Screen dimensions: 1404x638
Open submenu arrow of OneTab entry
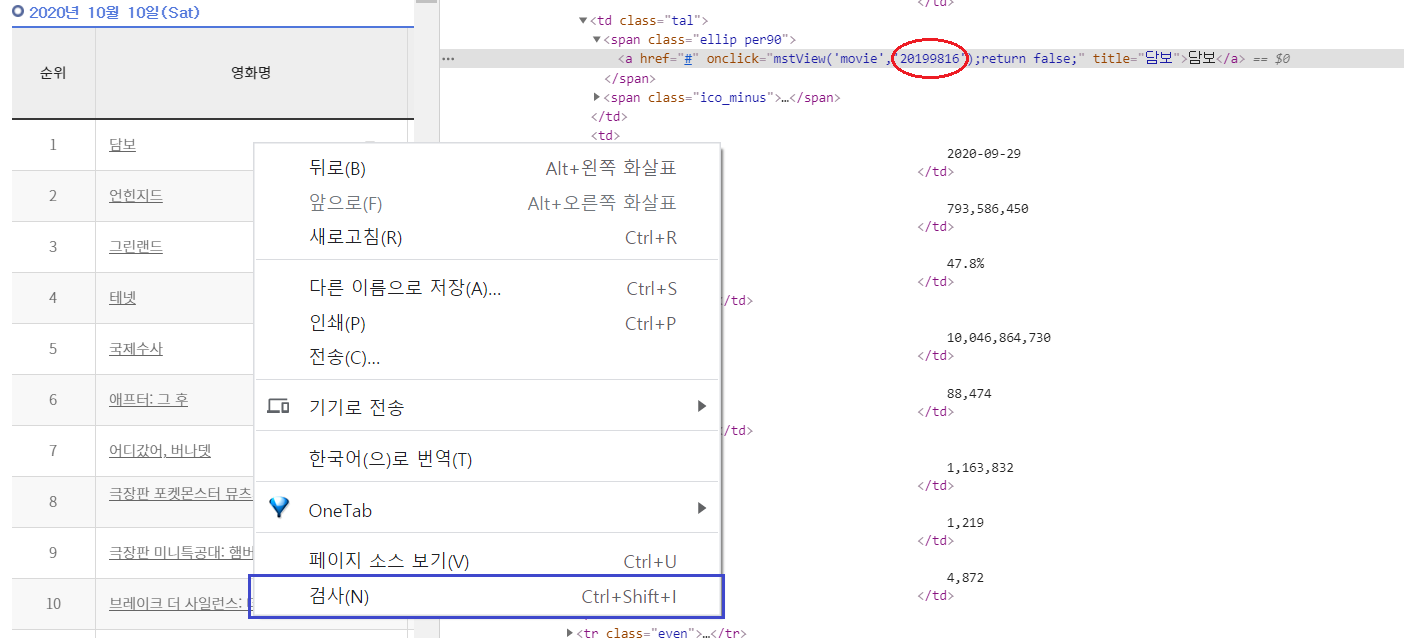click(701, 508)
